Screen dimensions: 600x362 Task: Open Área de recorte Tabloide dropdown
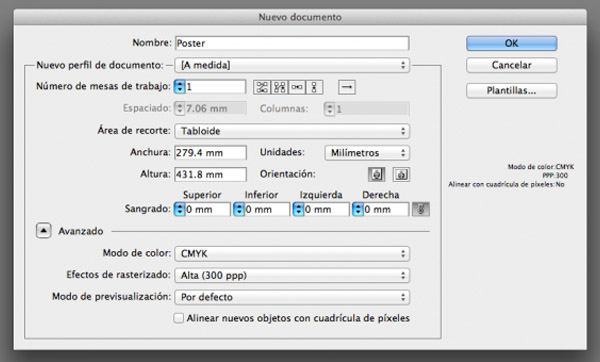tap(292, 131)
